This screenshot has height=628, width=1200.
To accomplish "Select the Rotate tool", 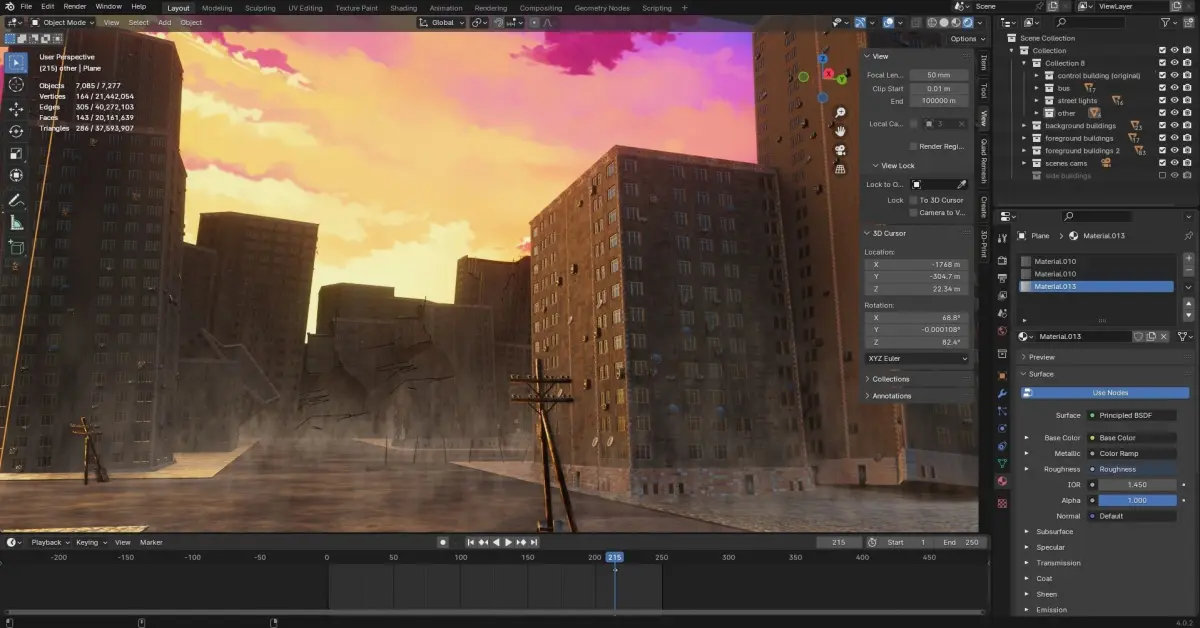I will point(16,131).
